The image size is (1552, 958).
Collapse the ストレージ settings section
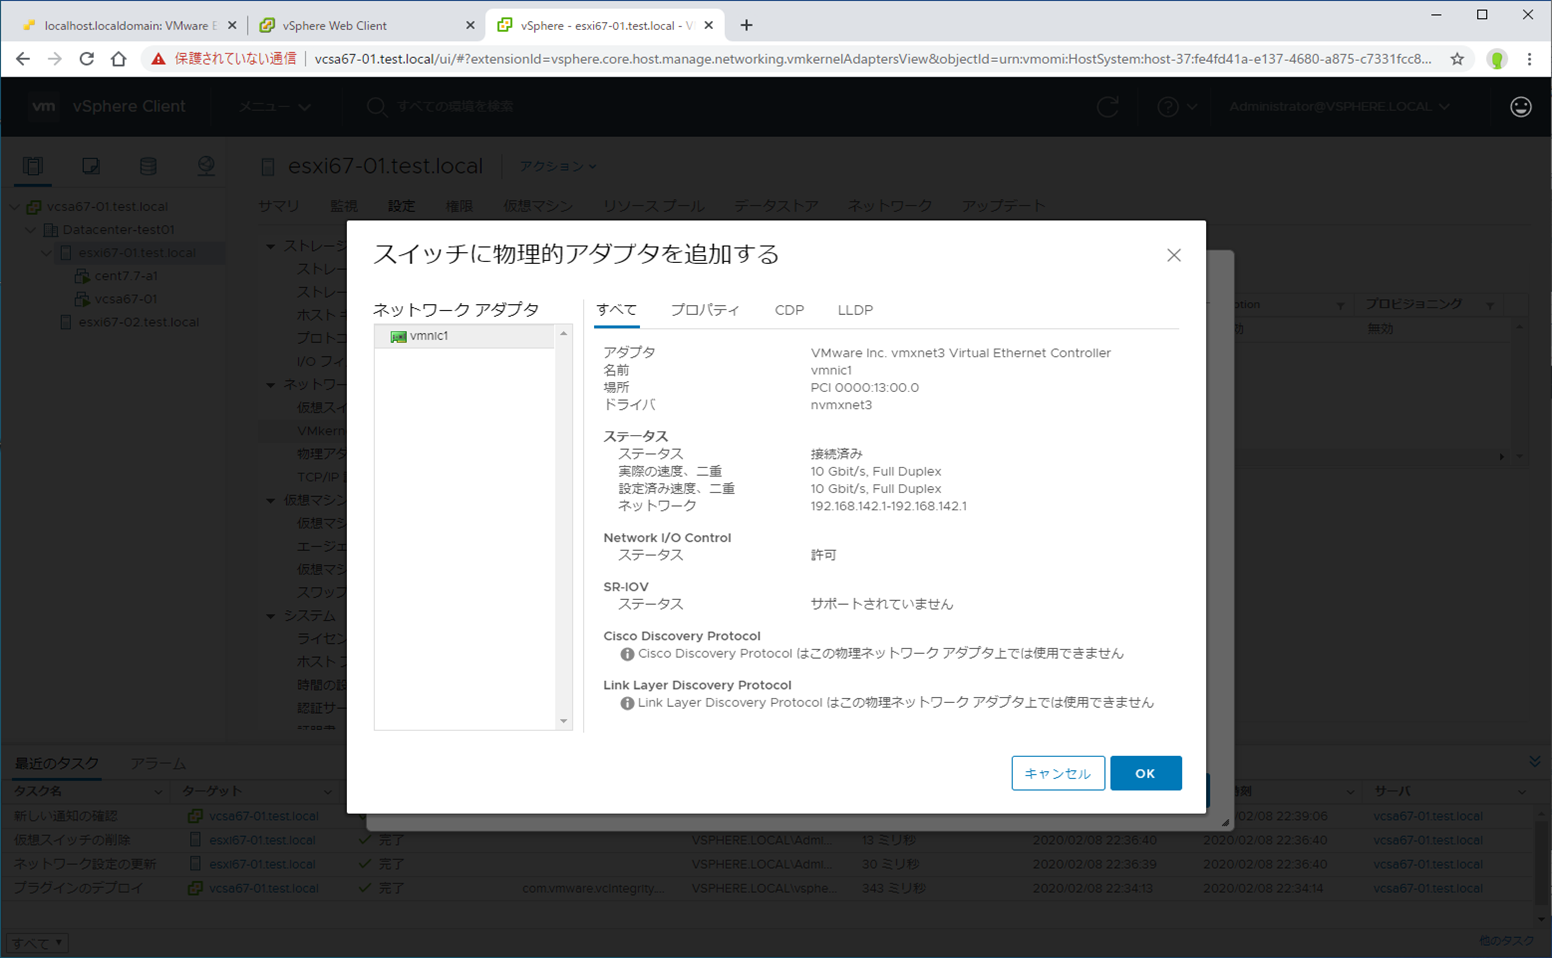pos(270,246)
